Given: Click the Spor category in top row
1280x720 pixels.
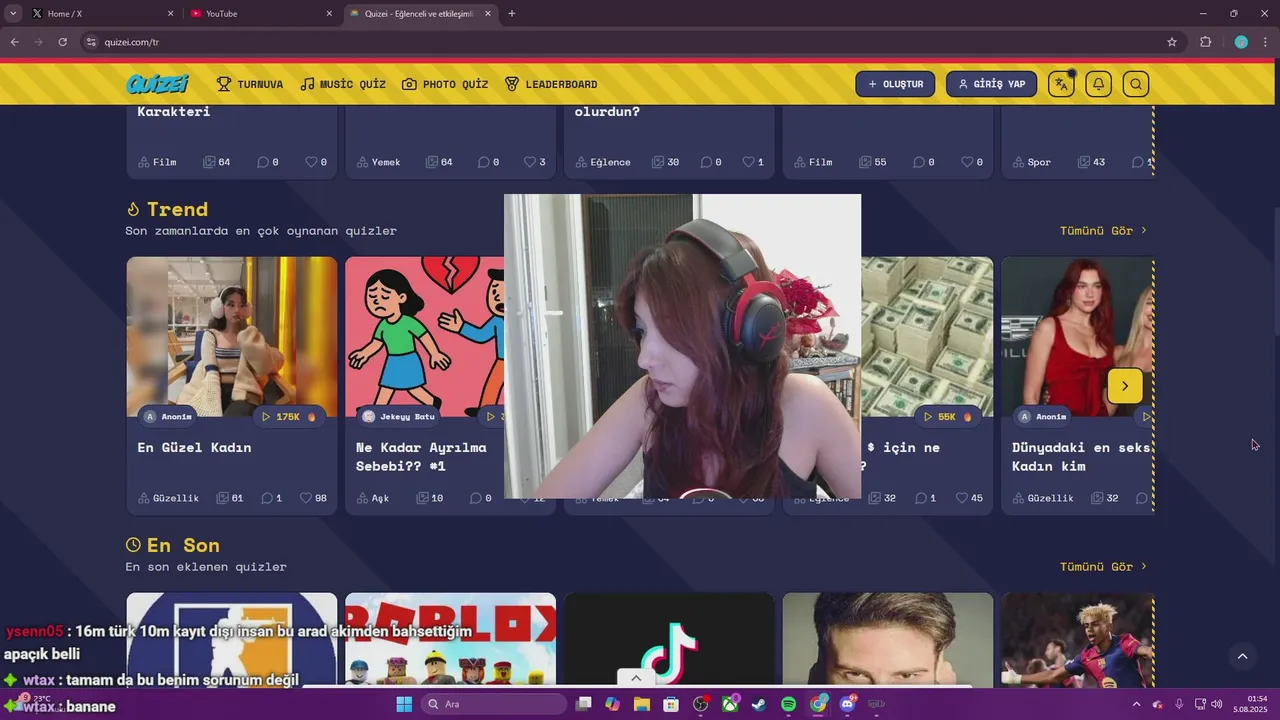Looking at the screenshot, I should pyautogui.click(x=1031, y=162).
